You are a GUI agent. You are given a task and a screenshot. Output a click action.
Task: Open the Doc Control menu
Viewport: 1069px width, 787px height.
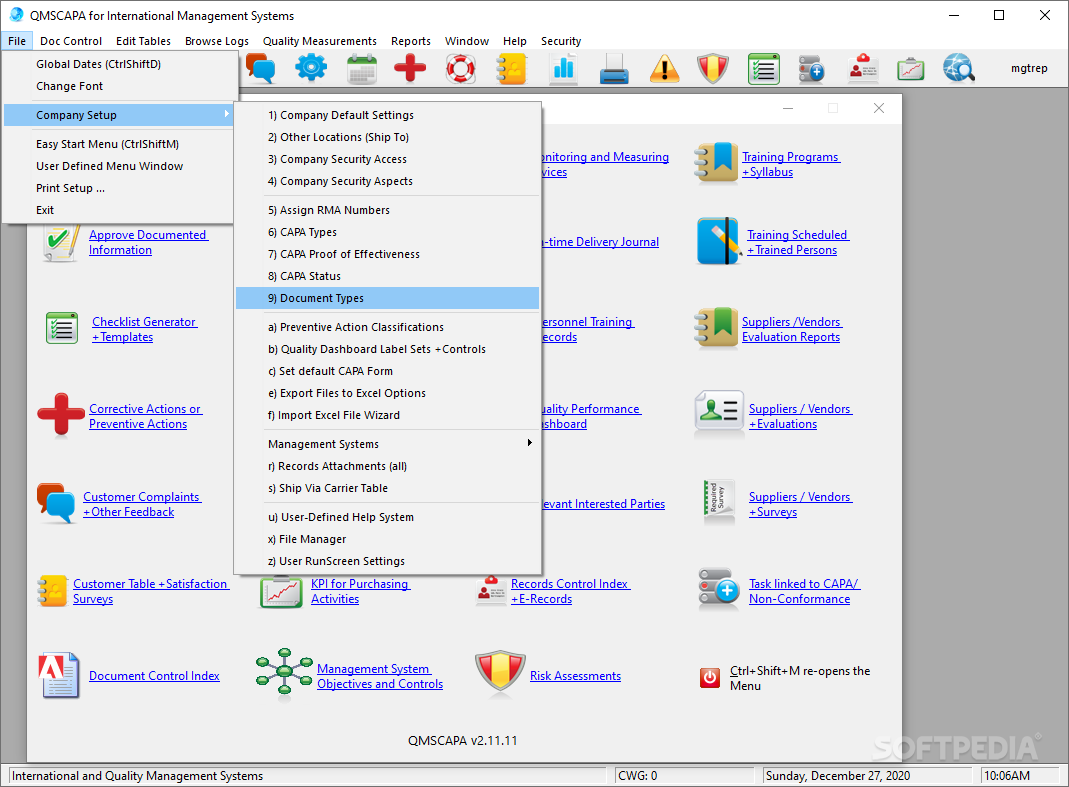pos(71,41)
